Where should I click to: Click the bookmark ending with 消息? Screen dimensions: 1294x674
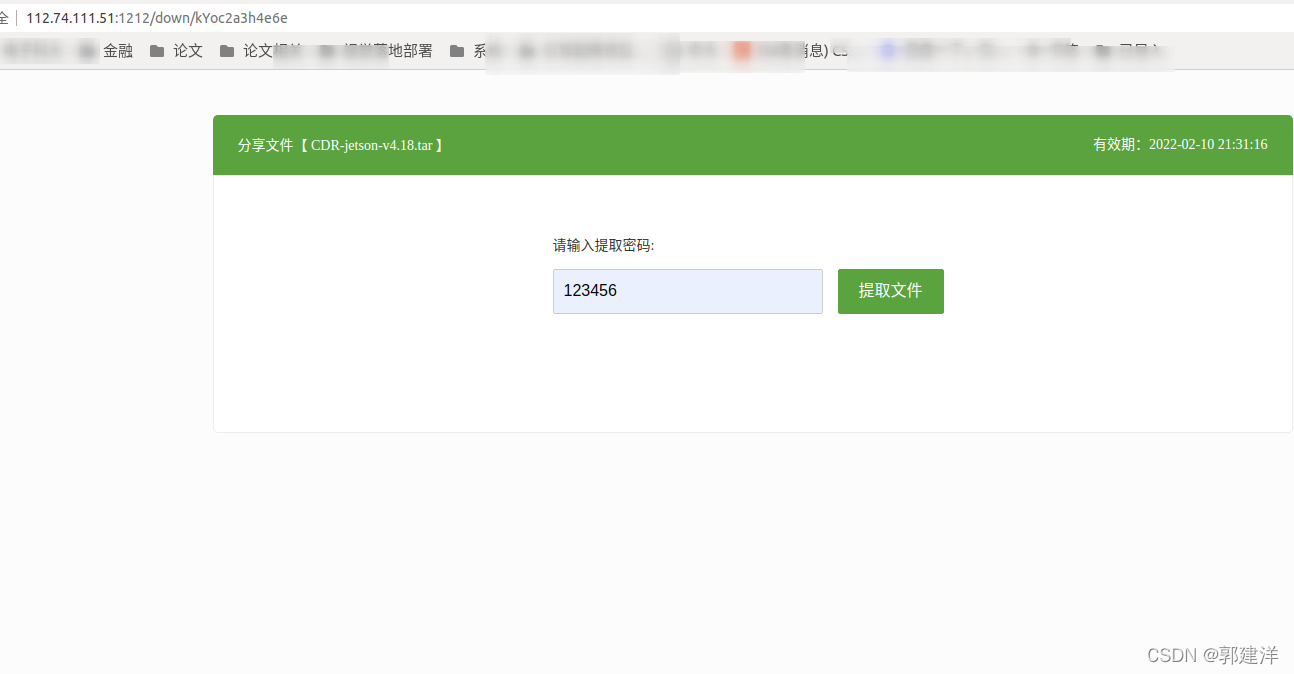click(787, 50)
